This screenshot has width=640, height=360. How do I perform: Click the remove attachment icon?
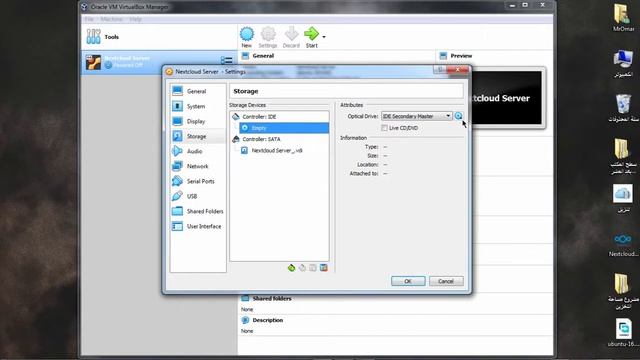pos(324,268)
